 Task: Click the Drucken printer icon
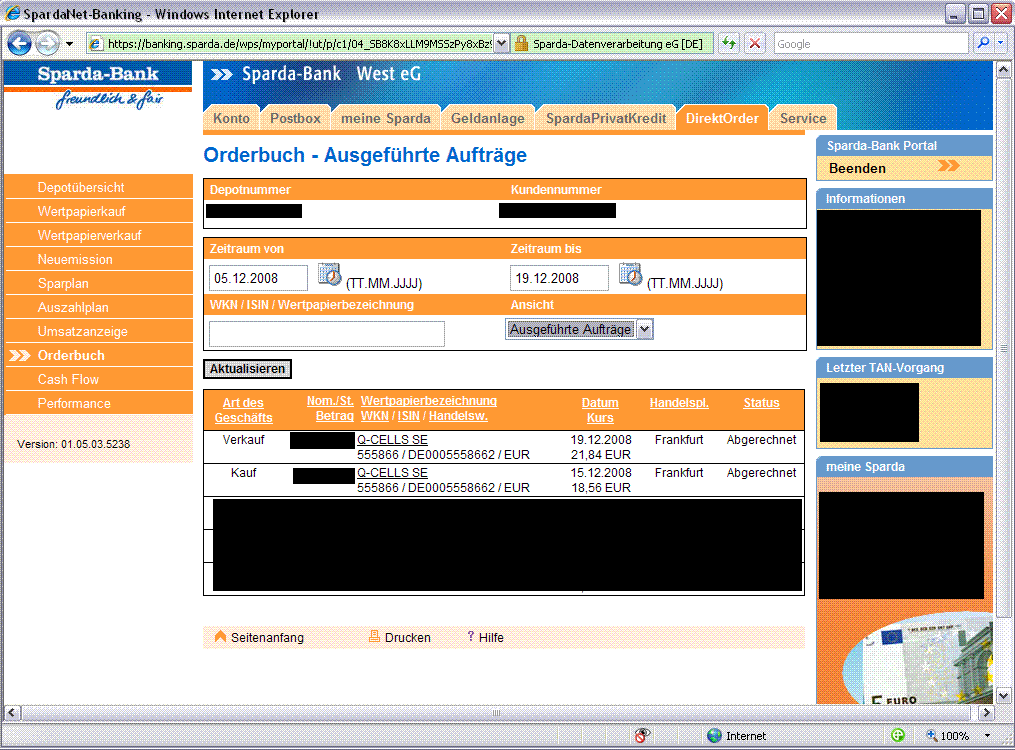coord(374,636)
